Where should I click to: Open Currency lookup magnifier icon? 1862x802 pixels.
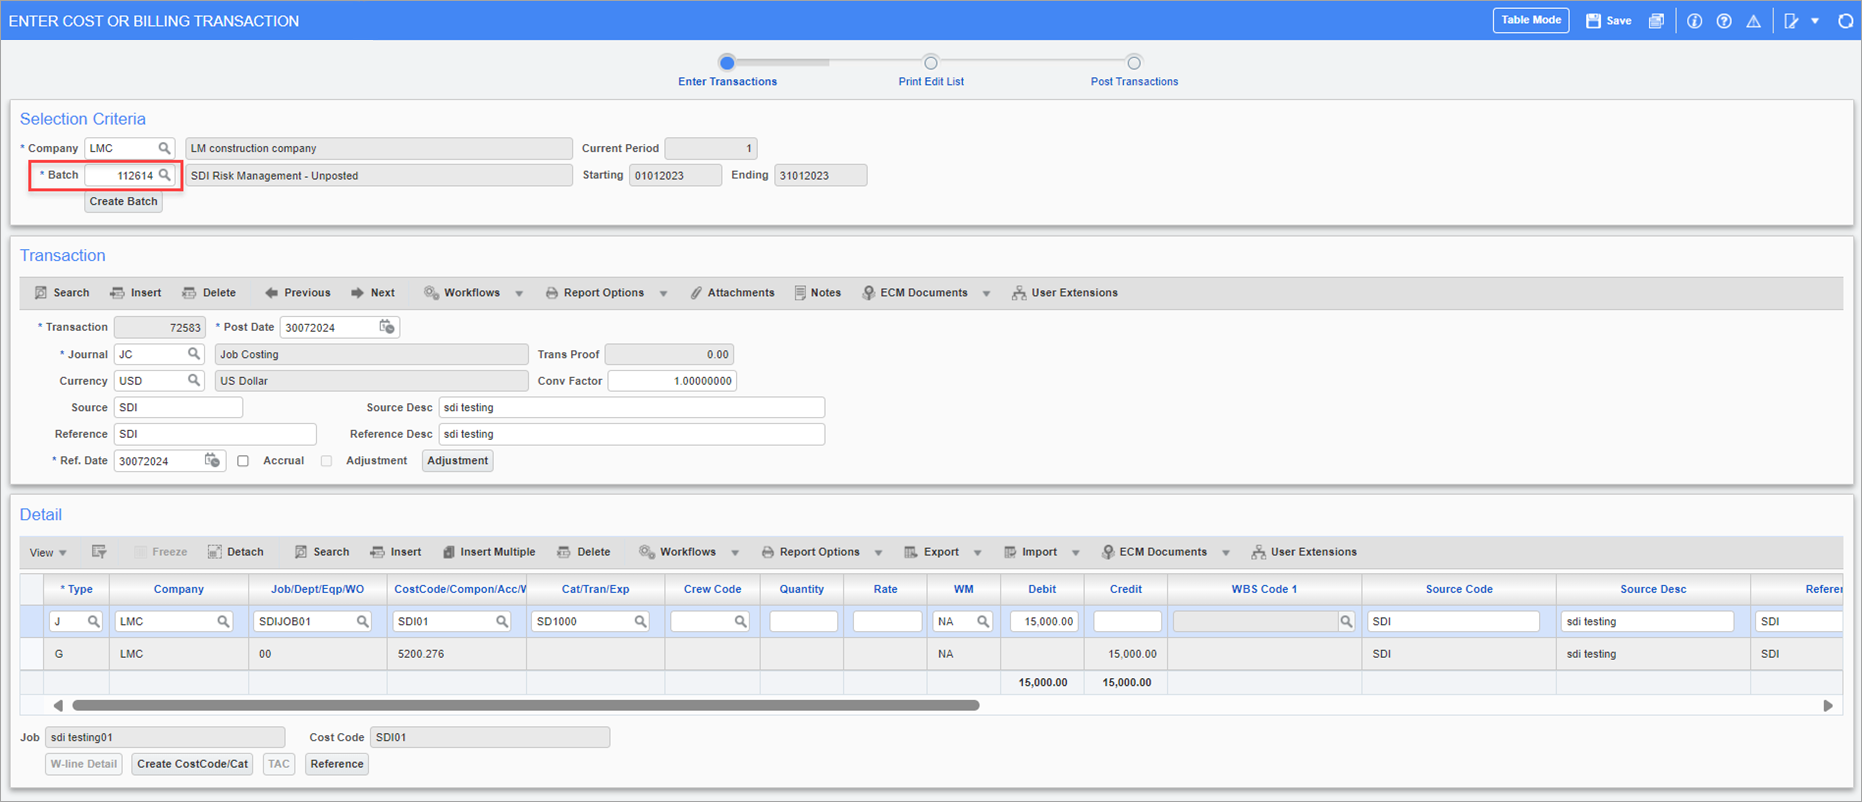click(194, 381)
